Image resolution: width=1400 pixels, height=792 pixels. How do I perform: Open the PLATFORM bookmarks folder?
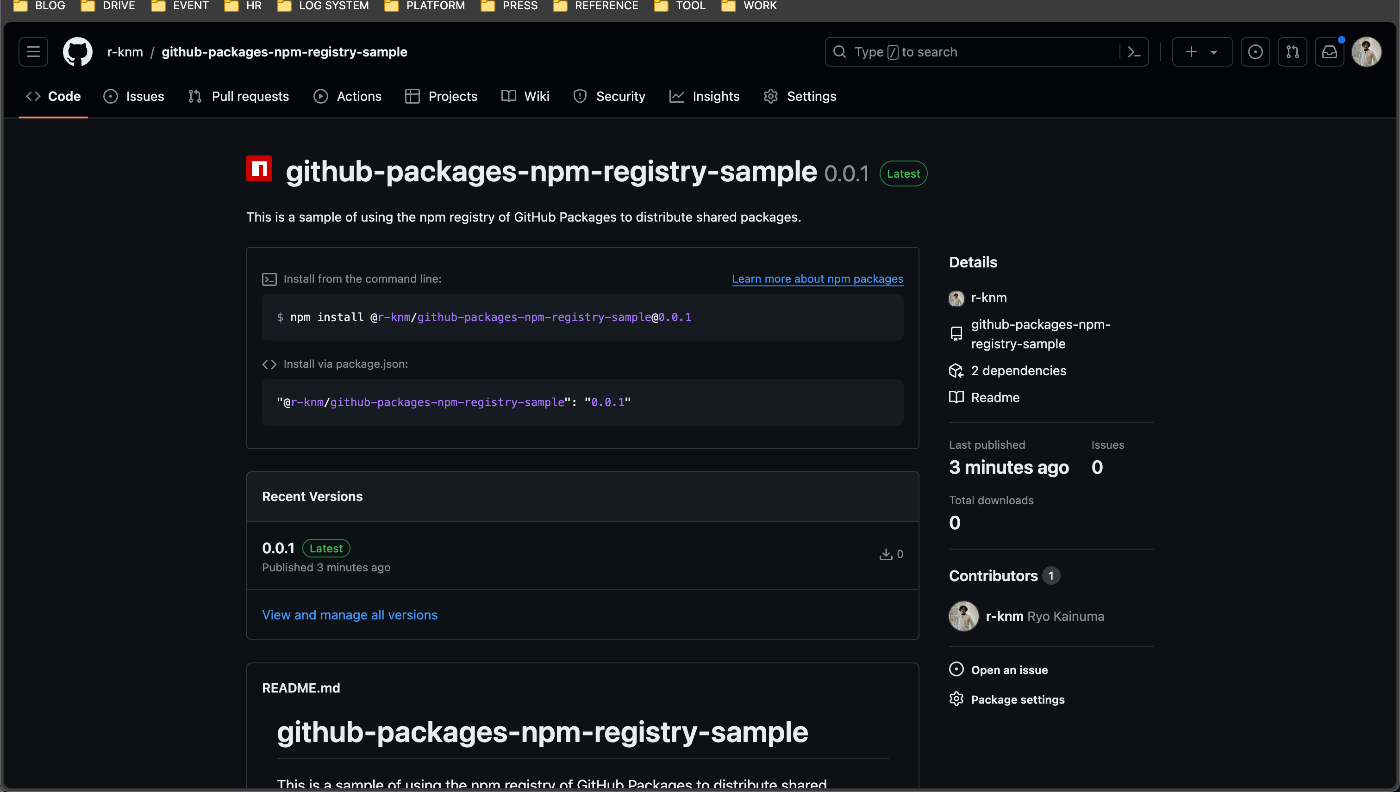pos(424,6)
